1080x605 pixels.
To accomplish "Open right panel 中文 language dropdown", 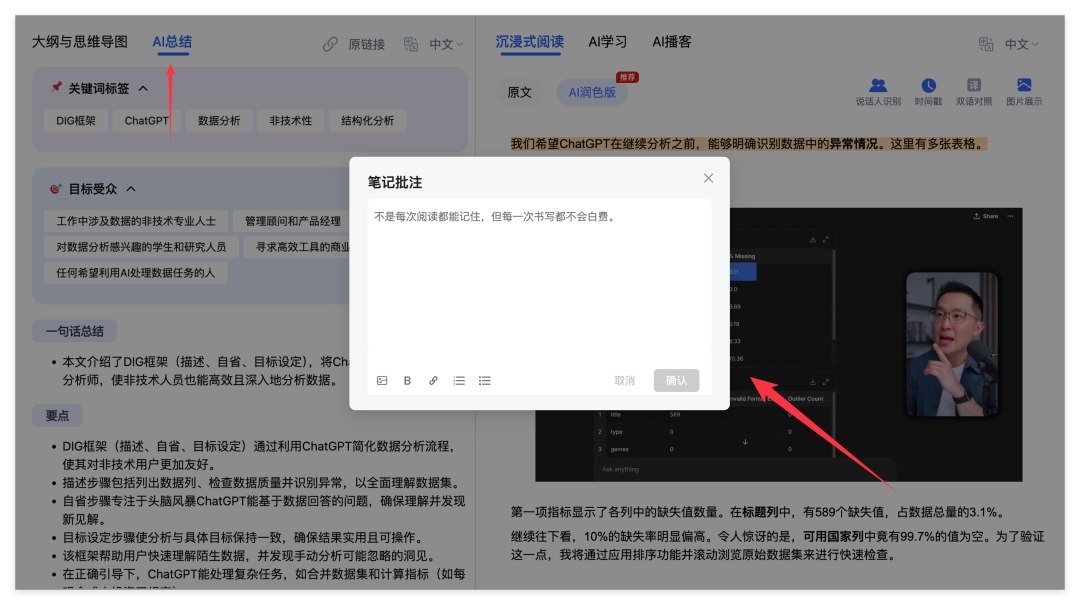I will pyautogui.click(x=1022, y=44).
